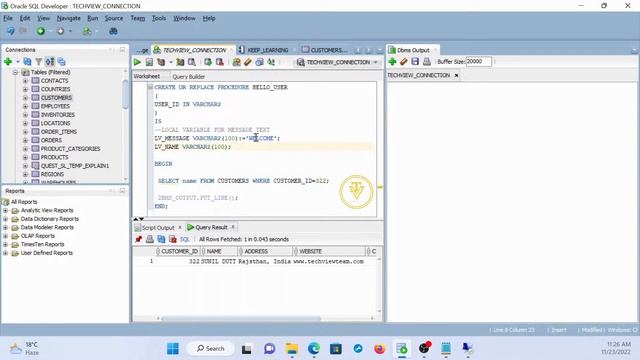Open Firefox from the taskbar
The width and height of the screenshot is (640, 360).
click(380, 349)
